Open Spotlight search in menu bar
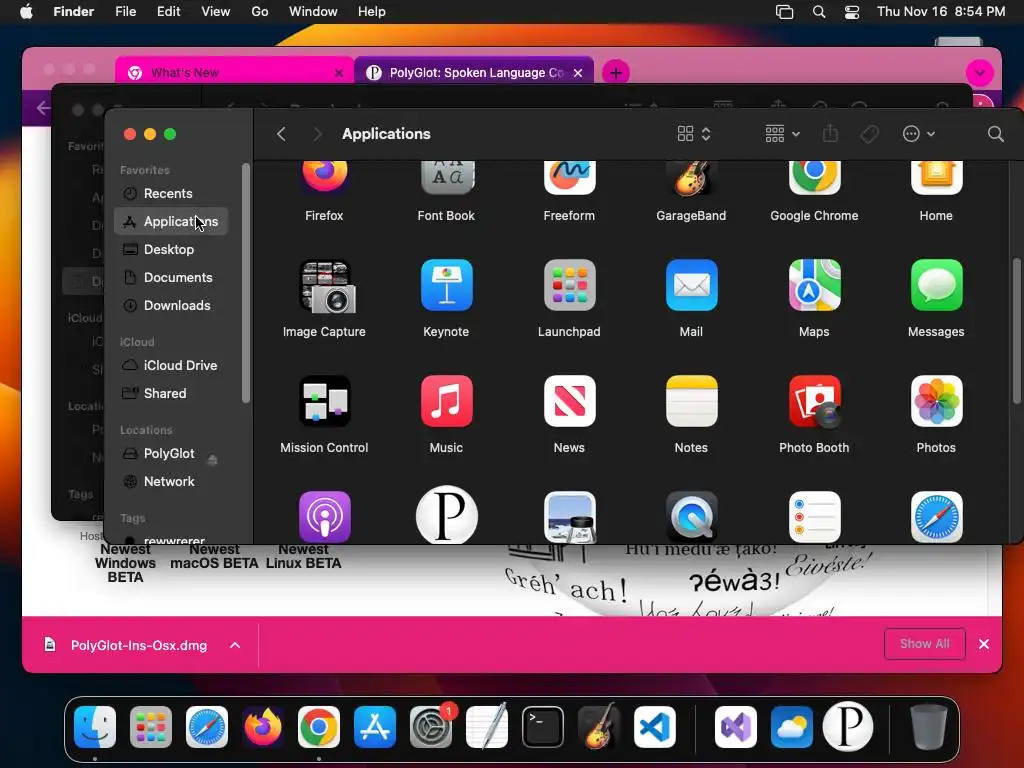 click(819, 11)
